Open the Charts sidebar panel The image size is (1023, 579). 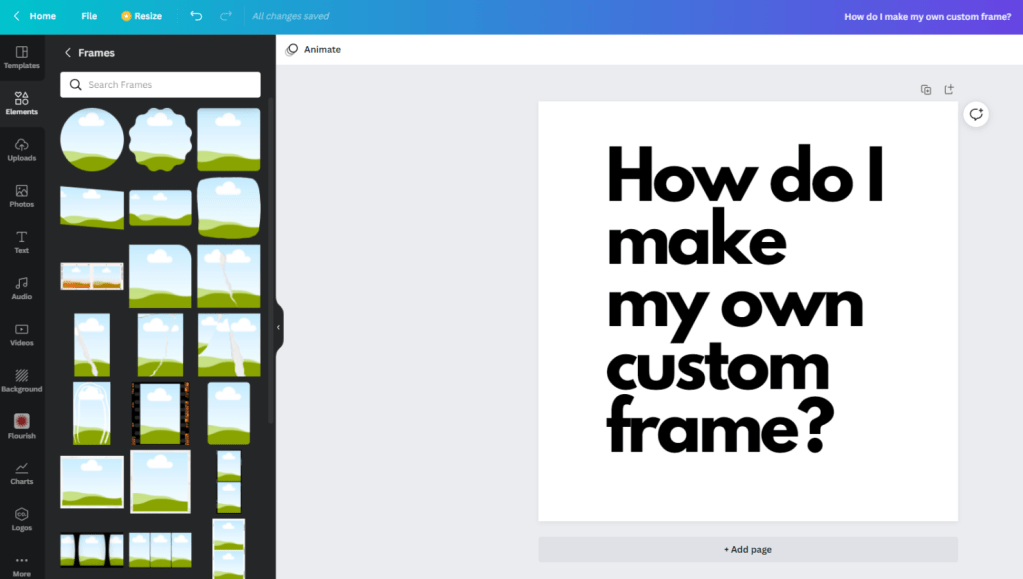pos(21,473)
